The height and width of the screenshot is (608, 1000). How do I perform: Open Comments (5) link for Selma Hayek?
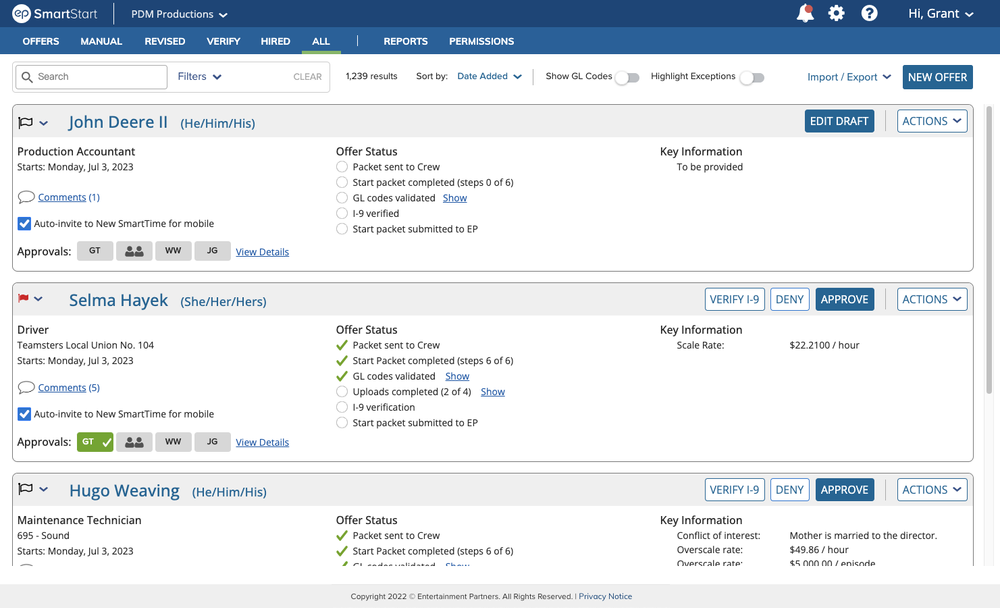coord(69,387)
